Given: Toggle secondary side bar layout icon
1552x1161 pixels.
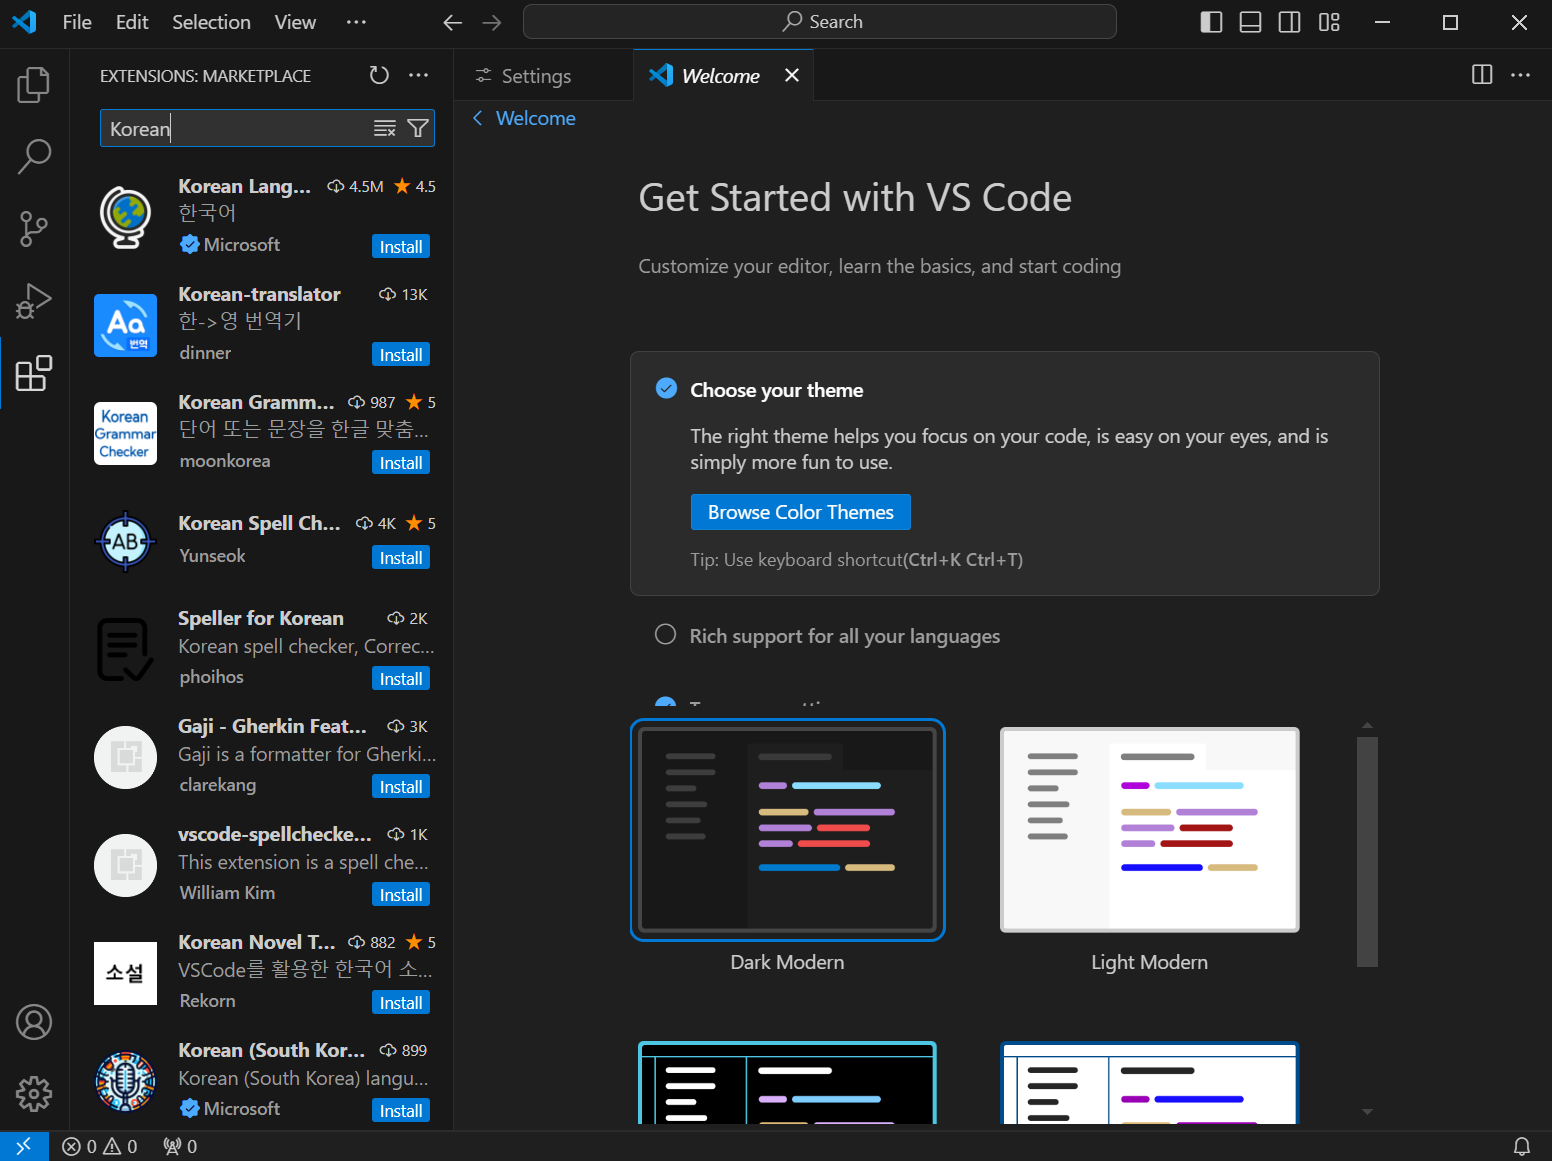Looking at the screenshot, I should (x=1290, y=22).
